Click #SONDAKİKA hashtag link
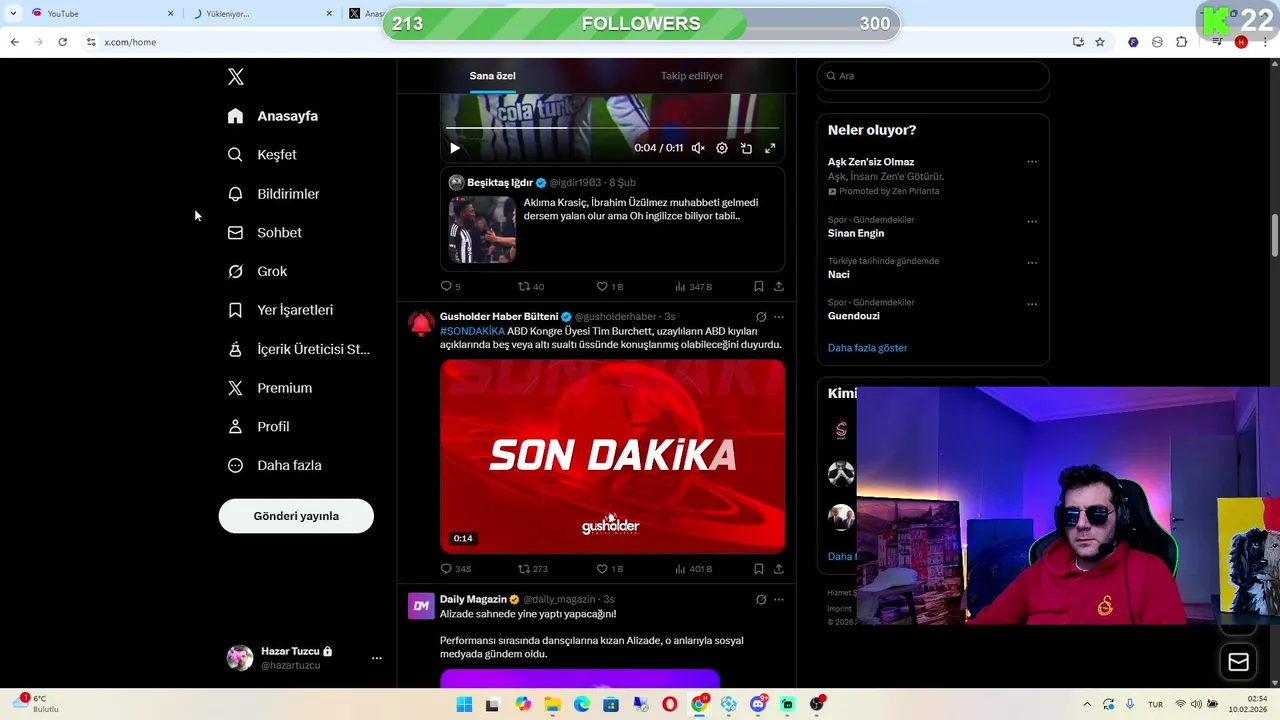 tap(472, 331)
